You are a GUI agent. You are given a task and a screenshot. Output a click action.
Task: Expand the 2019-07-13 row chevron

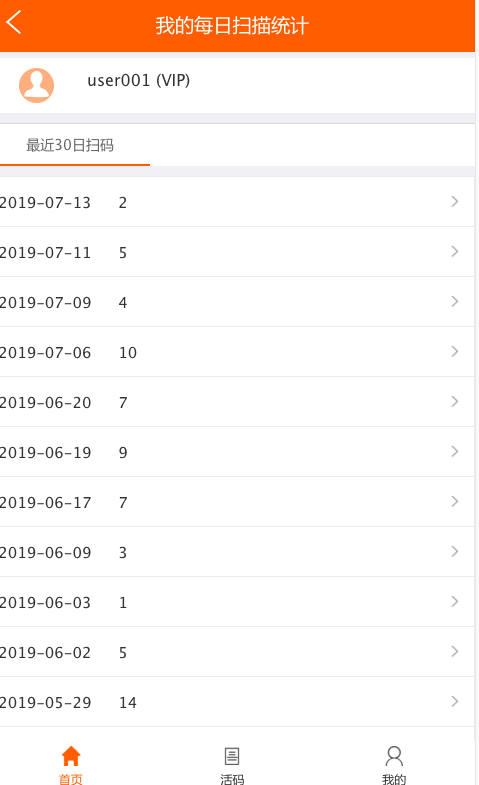(x=454, y=201)
